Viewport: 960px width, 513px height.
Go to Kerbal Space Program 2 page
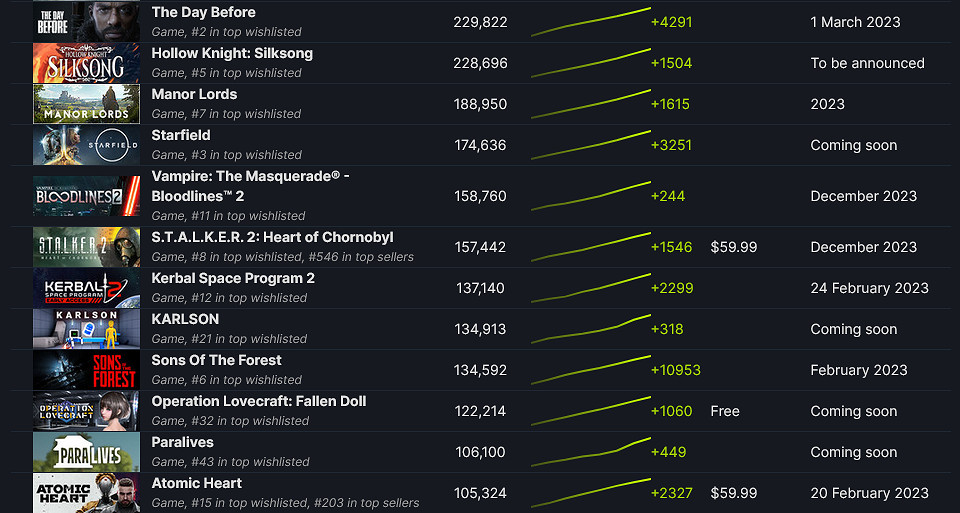[233, 279]
